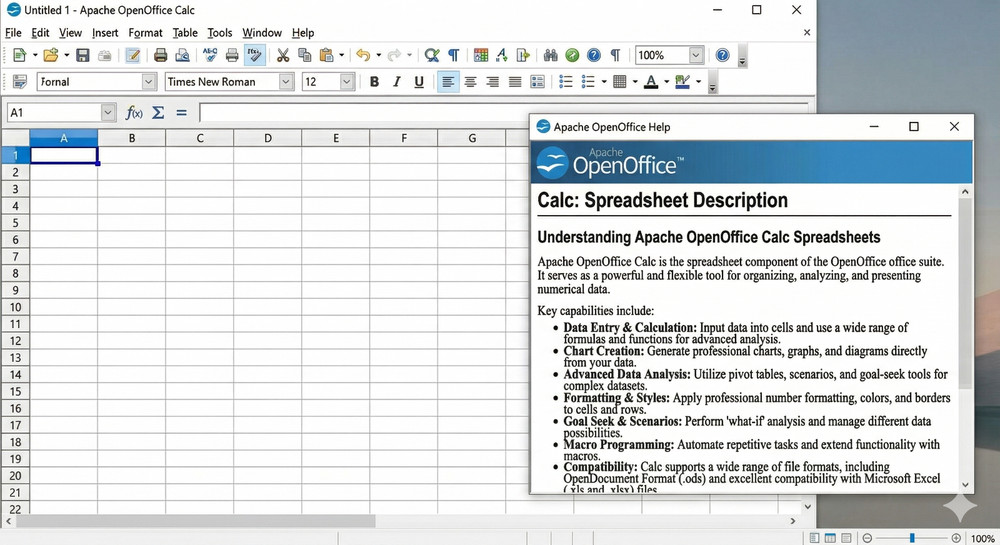Apply Justified alignment
This screenshot has width=1000, height=545.
pos(515,82)
